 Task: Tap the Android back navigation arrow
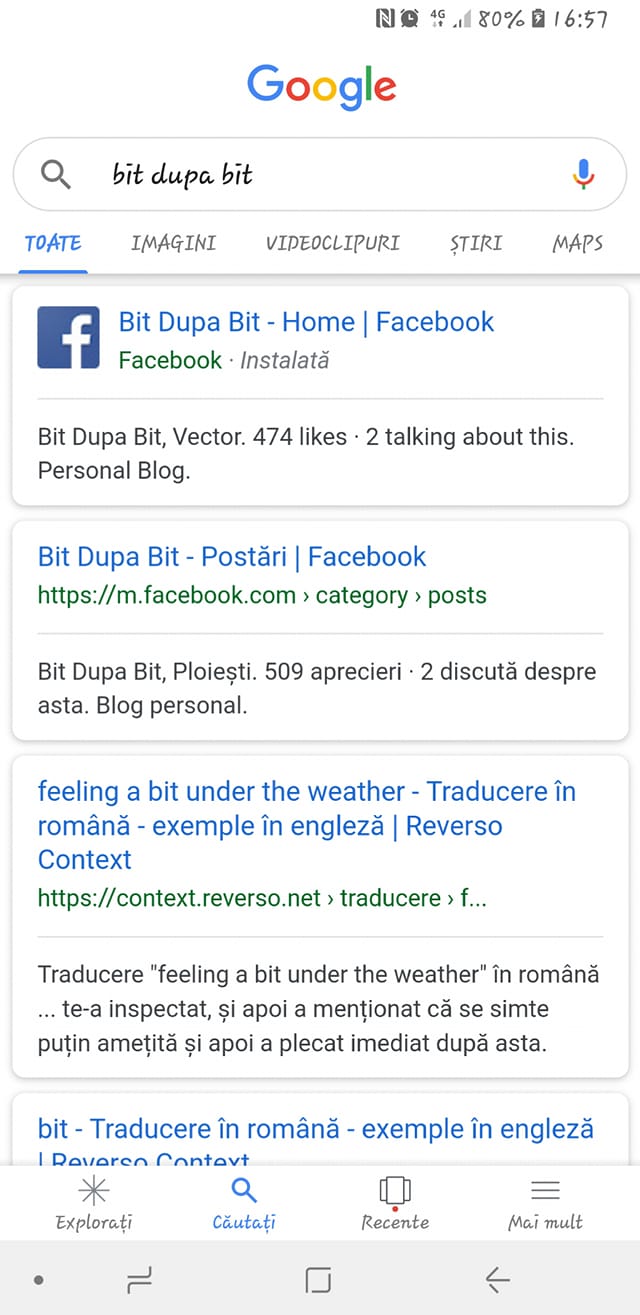[497, 1279]
